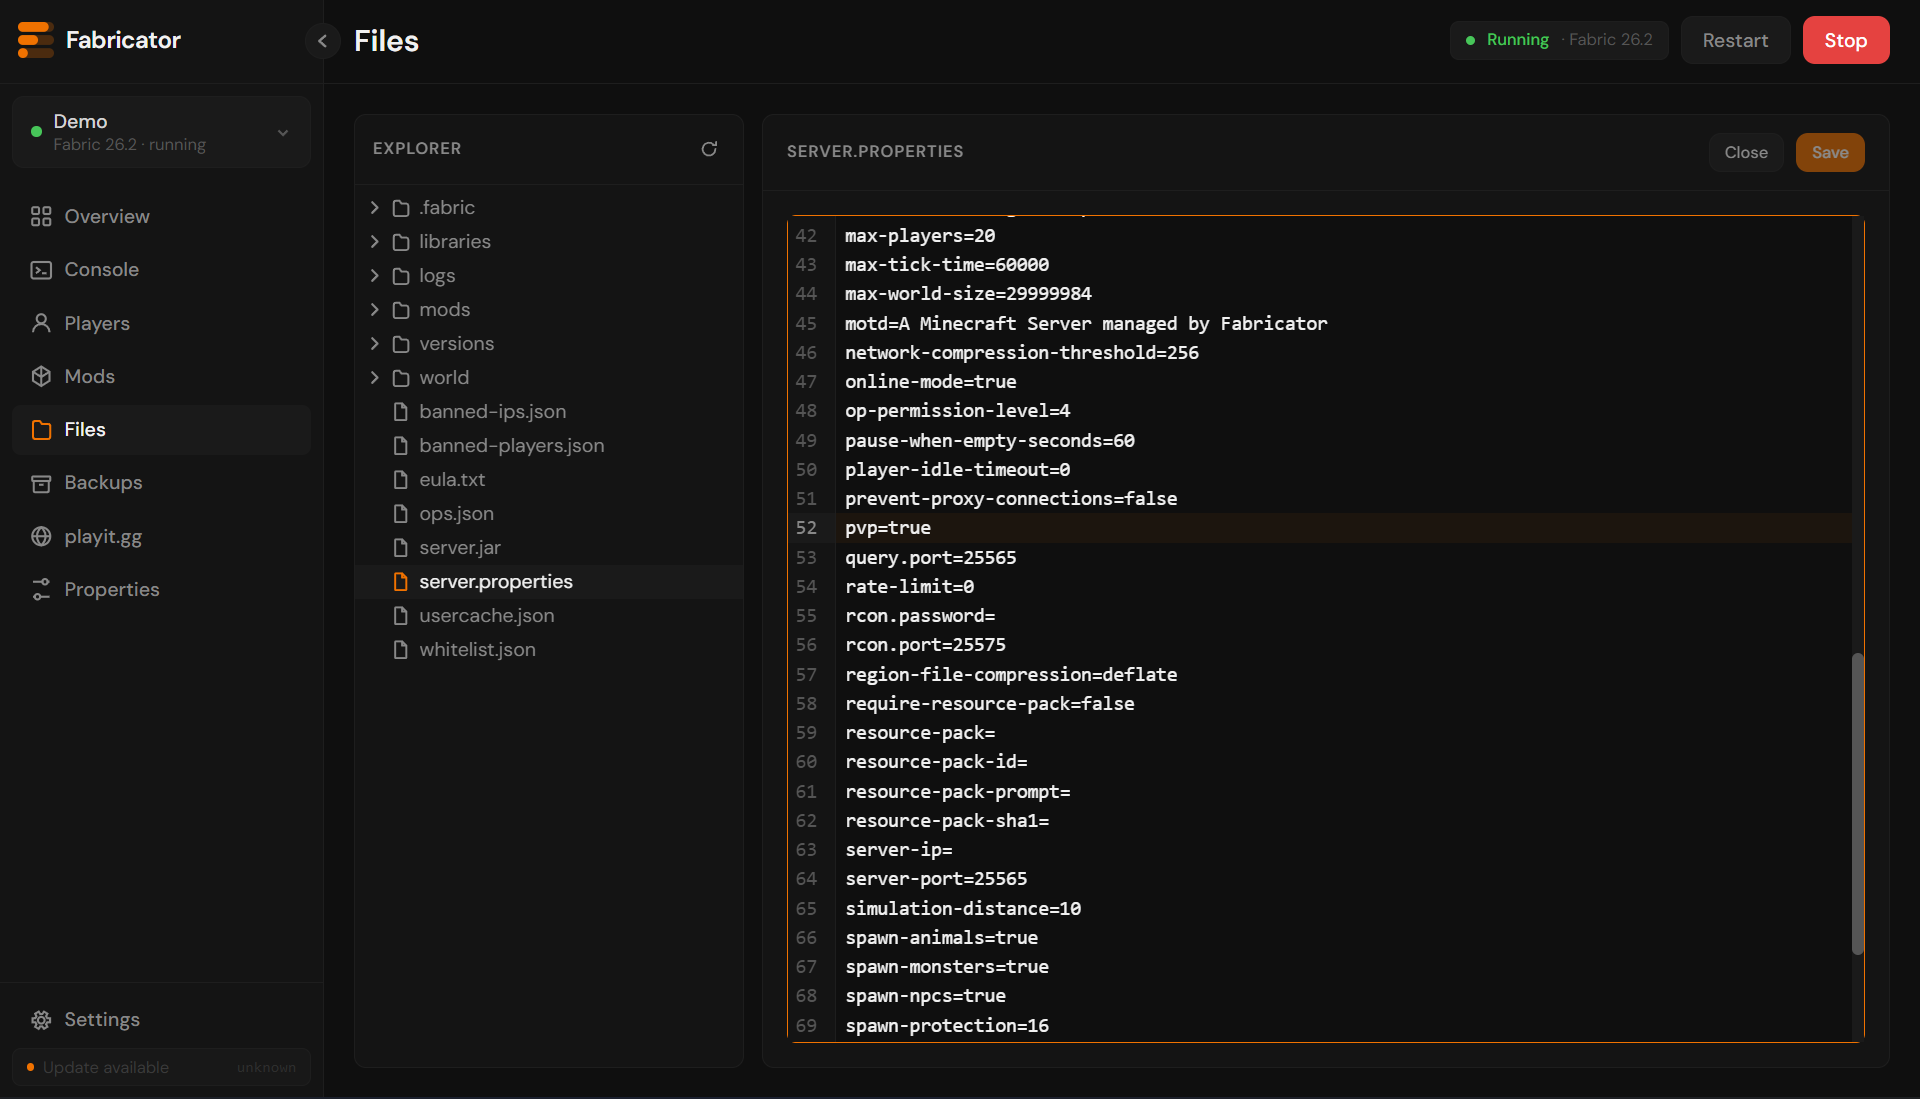Screen dimensions: 1920x1099
Task: Go to the Players section
Action: (x=161, y=323)
